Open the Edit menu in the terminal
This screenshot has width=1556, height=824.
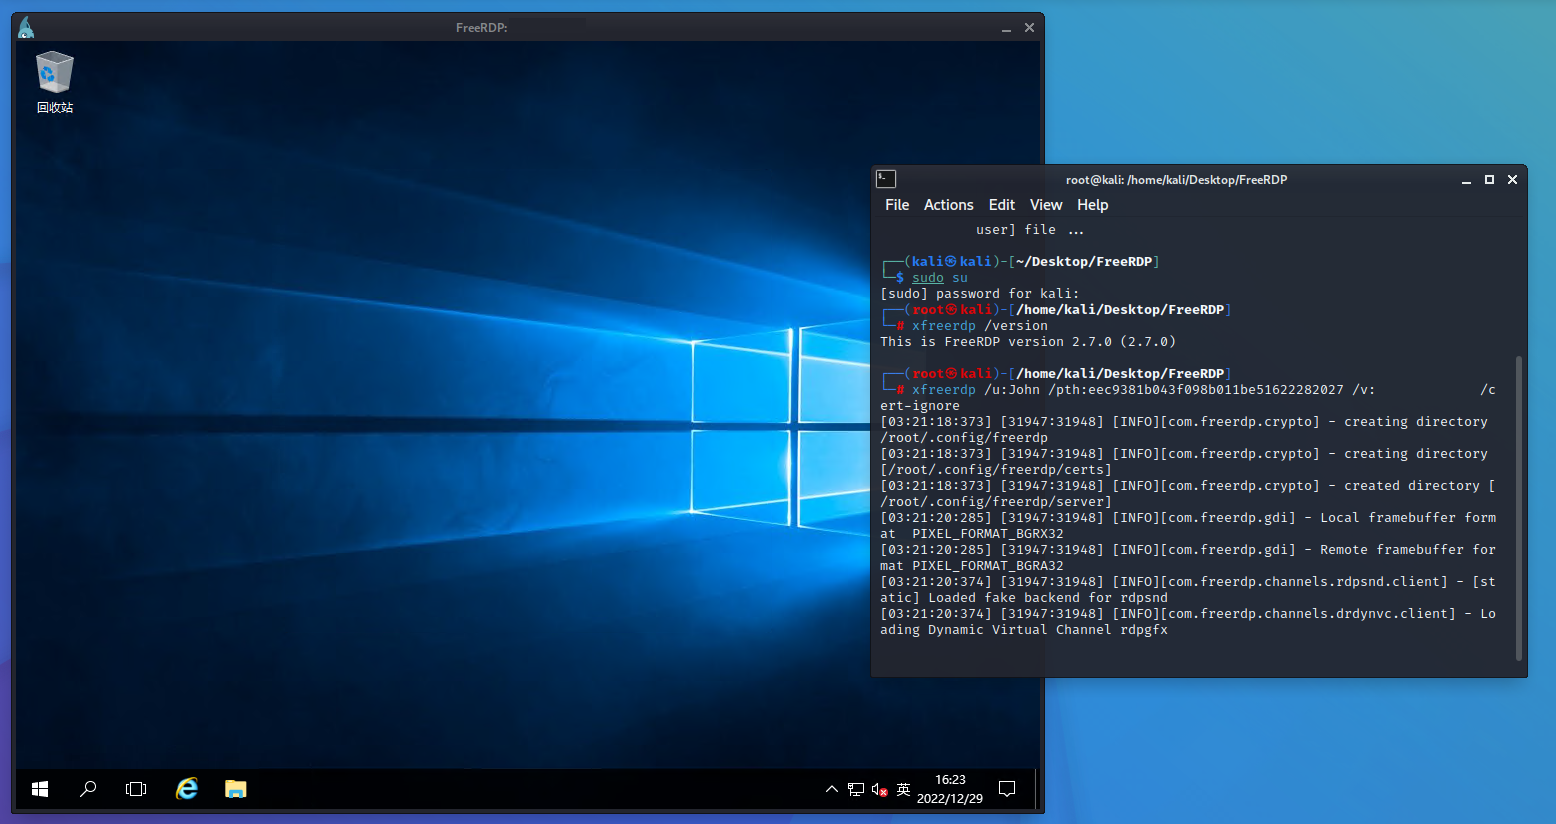point(1002,205)
